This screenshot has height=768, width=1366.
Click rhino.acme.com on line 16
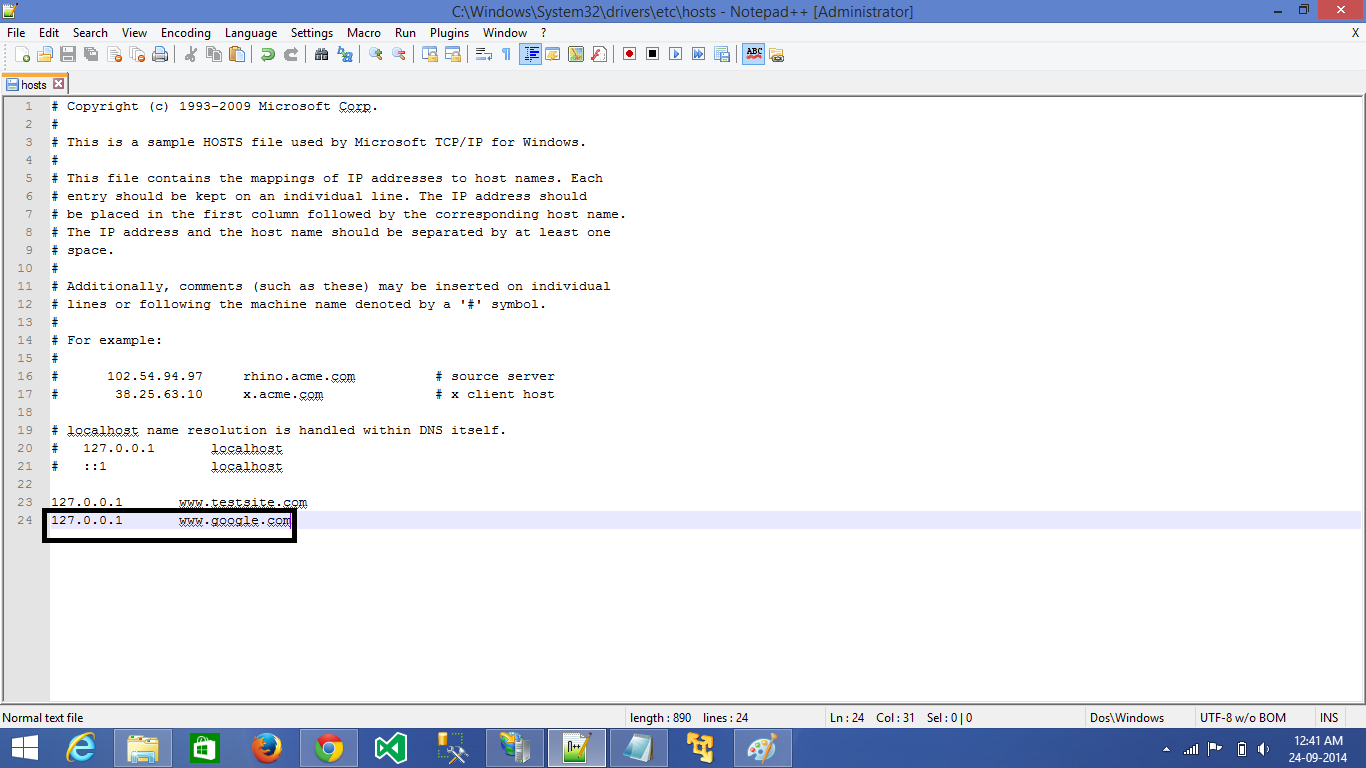click(x=299, y=376)
